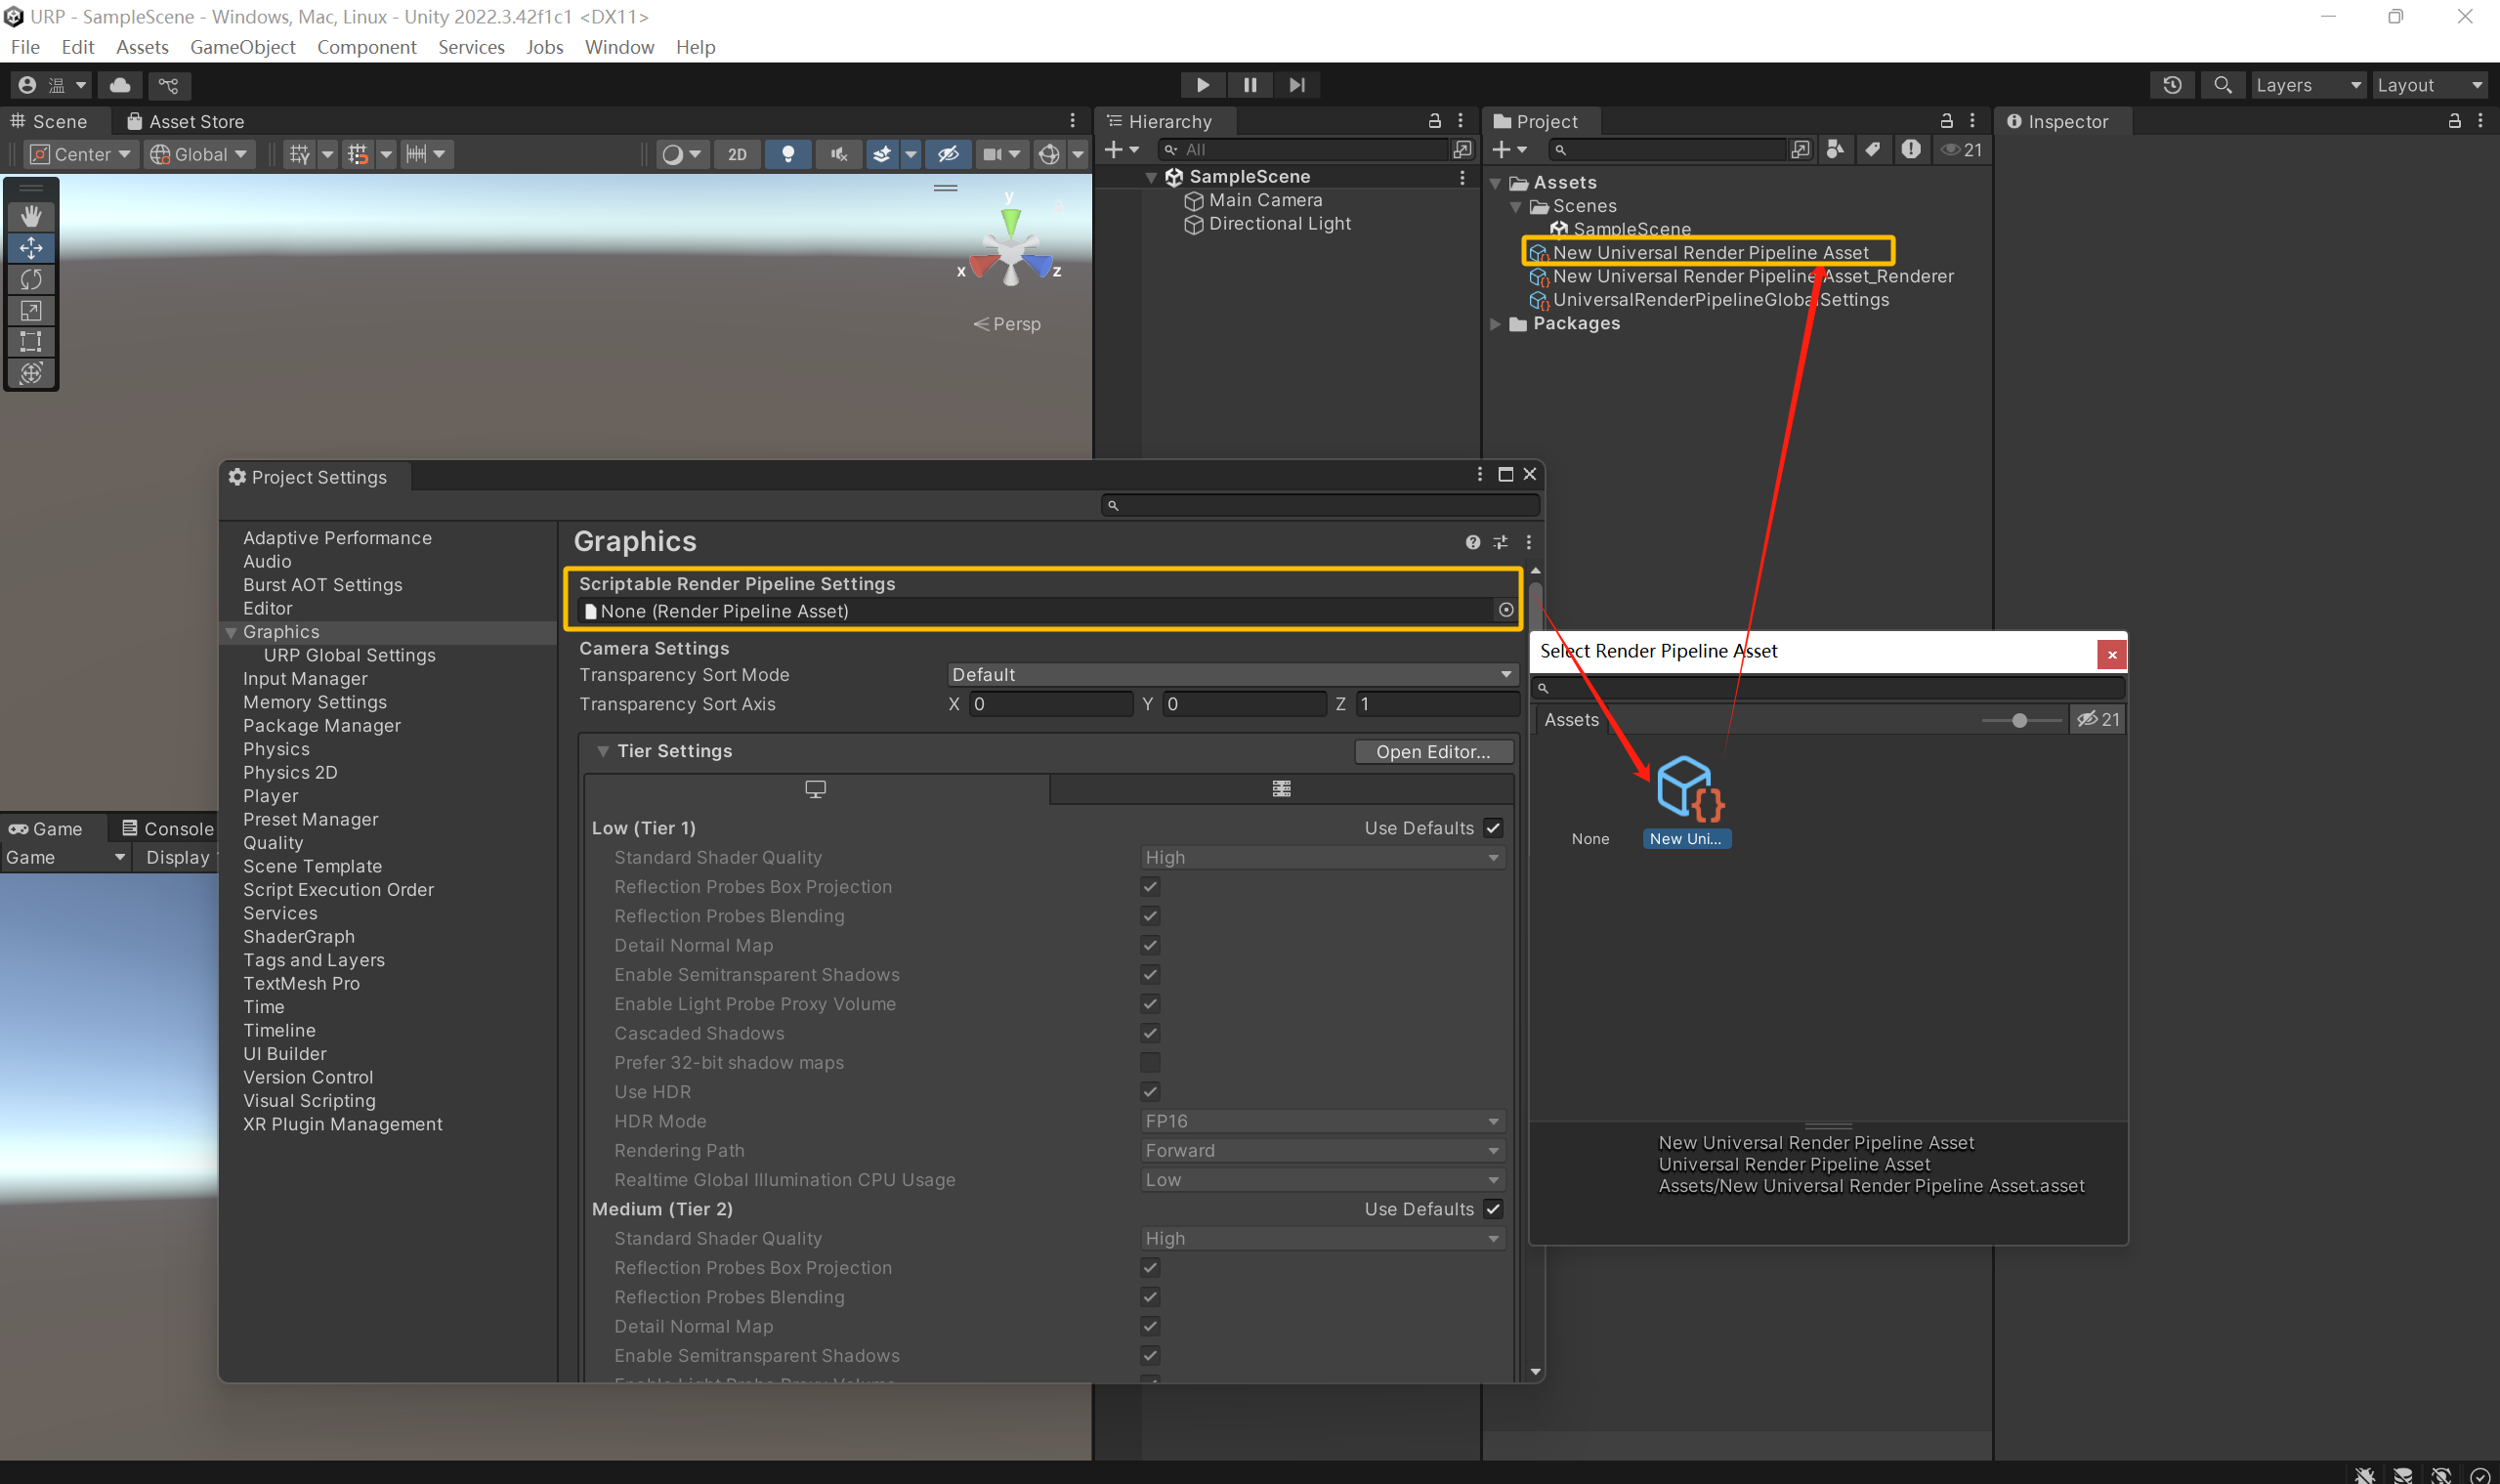The width and height of the screenshot is (2500, 1484).
Task: Toggle the 2D view mode button
Action: coord(737,154)
